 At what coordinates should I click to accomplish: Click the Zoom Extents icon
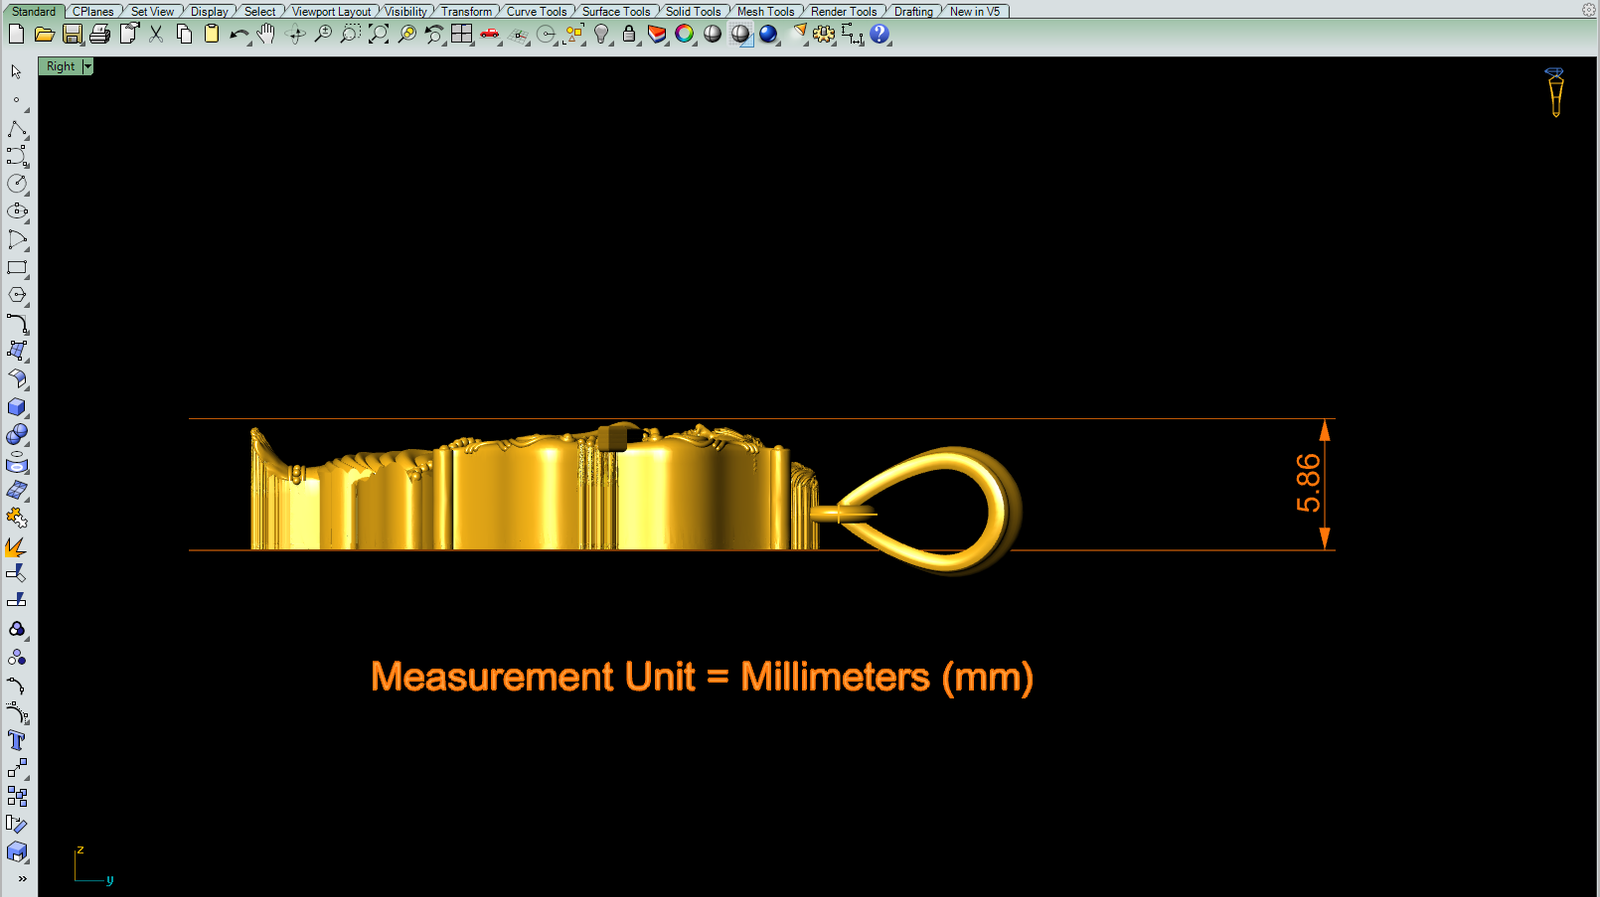[x=378, y=34]
